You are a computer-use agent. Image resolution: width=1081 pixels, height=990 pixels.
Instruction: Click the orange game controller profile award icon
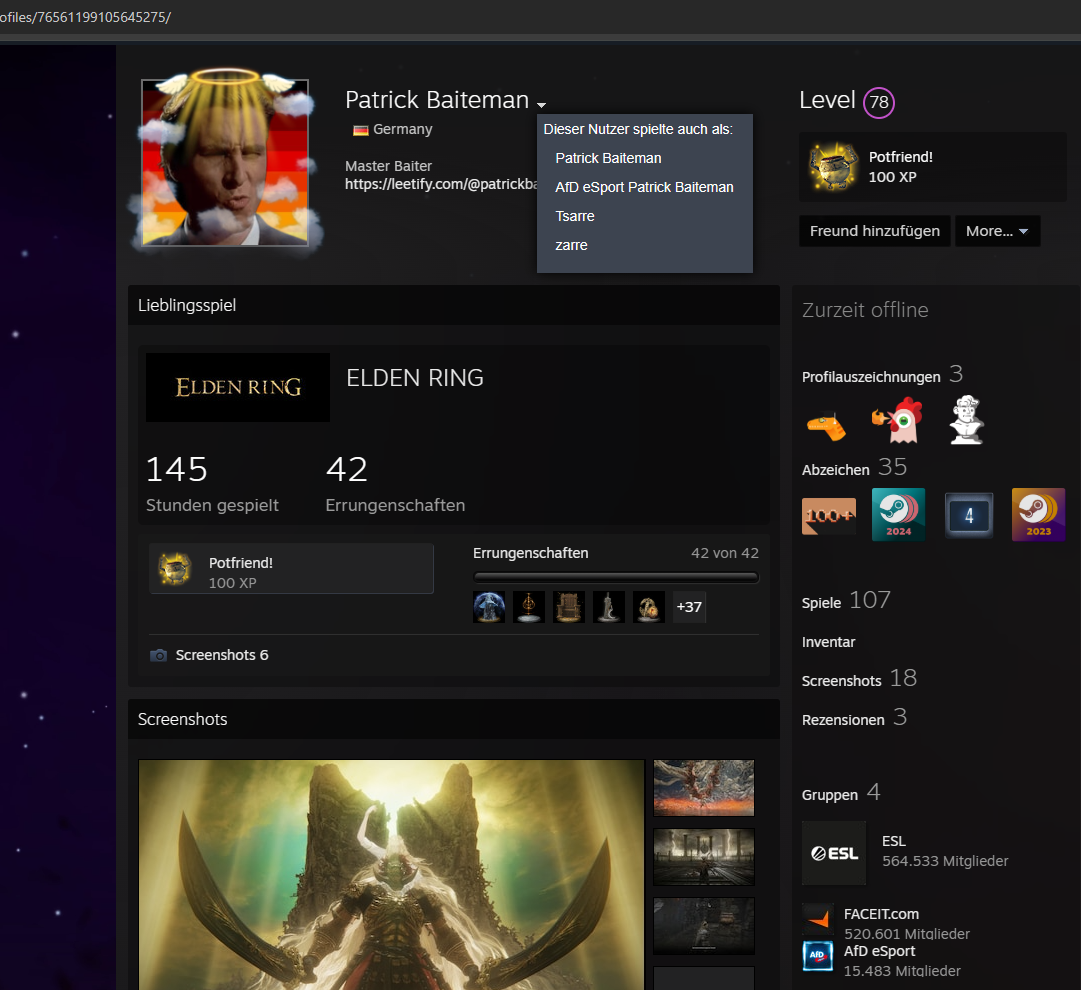click(826, 424)
